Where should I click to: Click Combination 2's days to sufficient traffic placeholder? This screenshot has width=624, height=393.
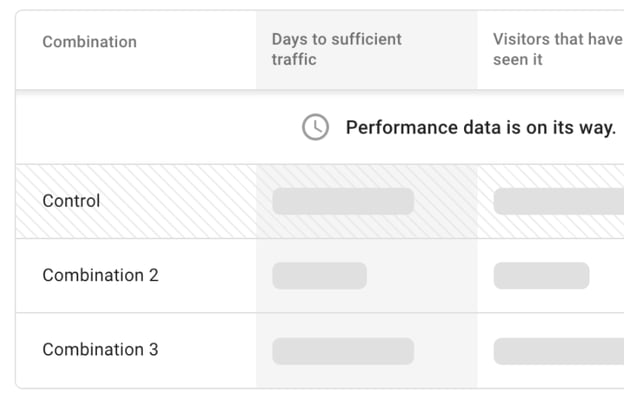(319, 276)
